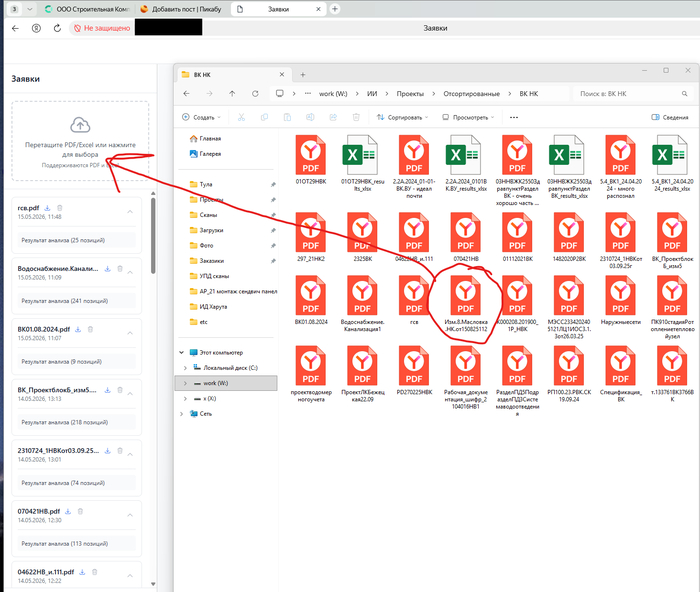
Task: Click the cloud upload icon in drop zone
Action: tap(80, 125)
